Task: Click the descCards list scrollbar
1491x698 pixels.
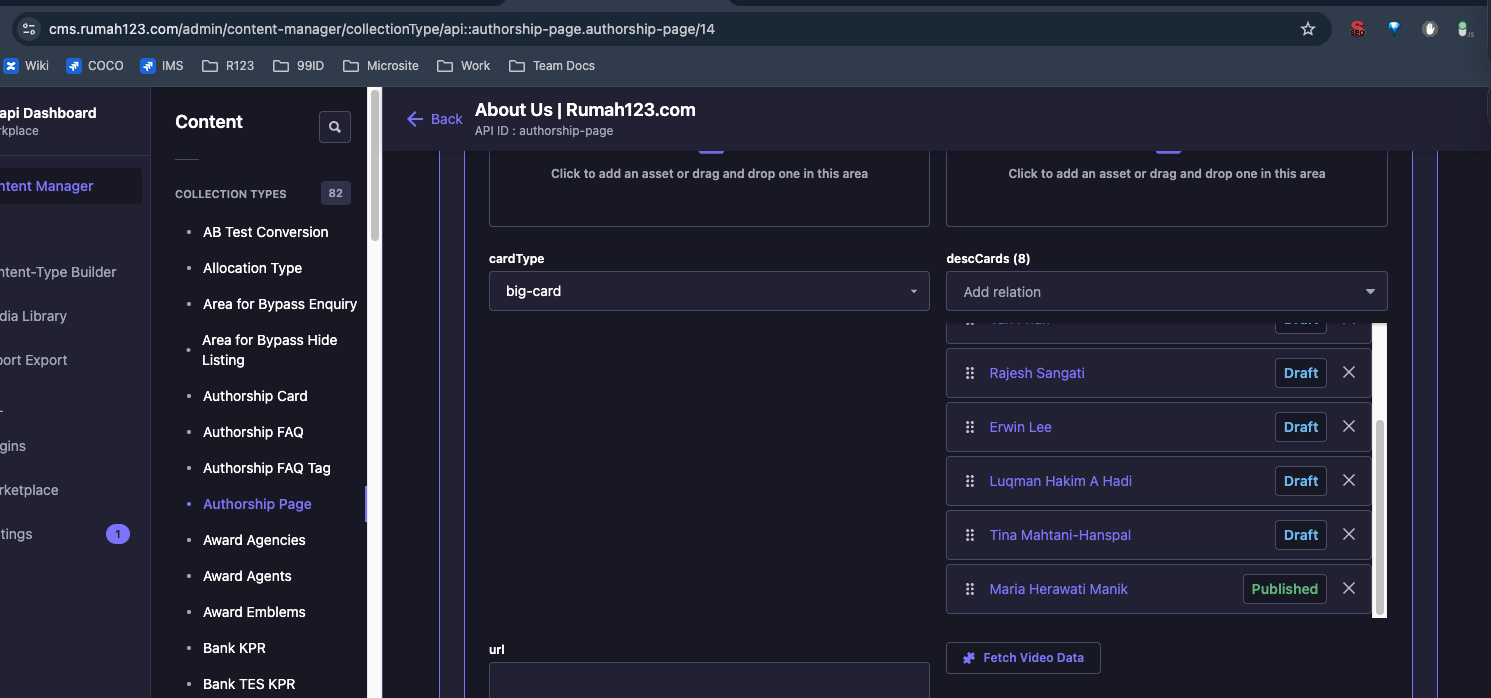Action: pos(1380,516)
